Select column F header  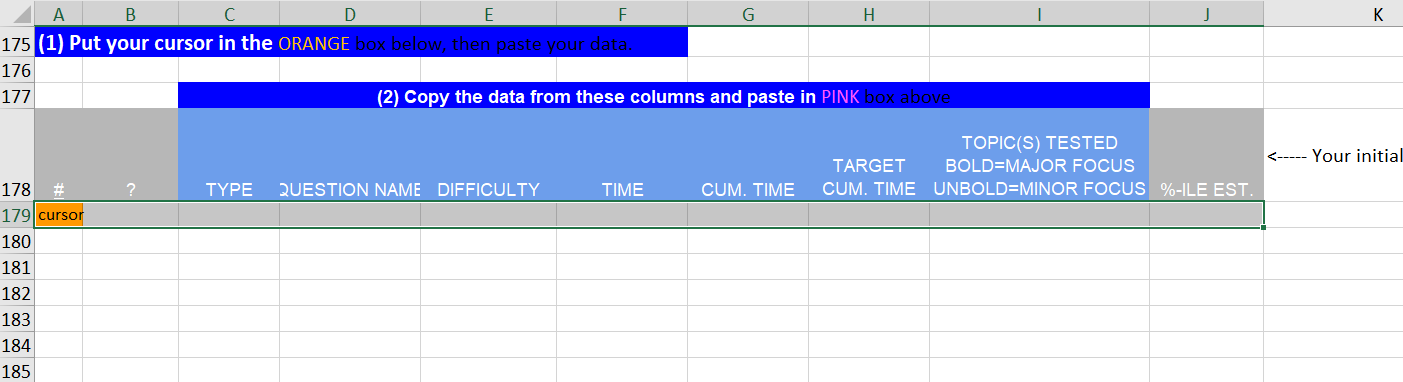(x=622, y=14)
